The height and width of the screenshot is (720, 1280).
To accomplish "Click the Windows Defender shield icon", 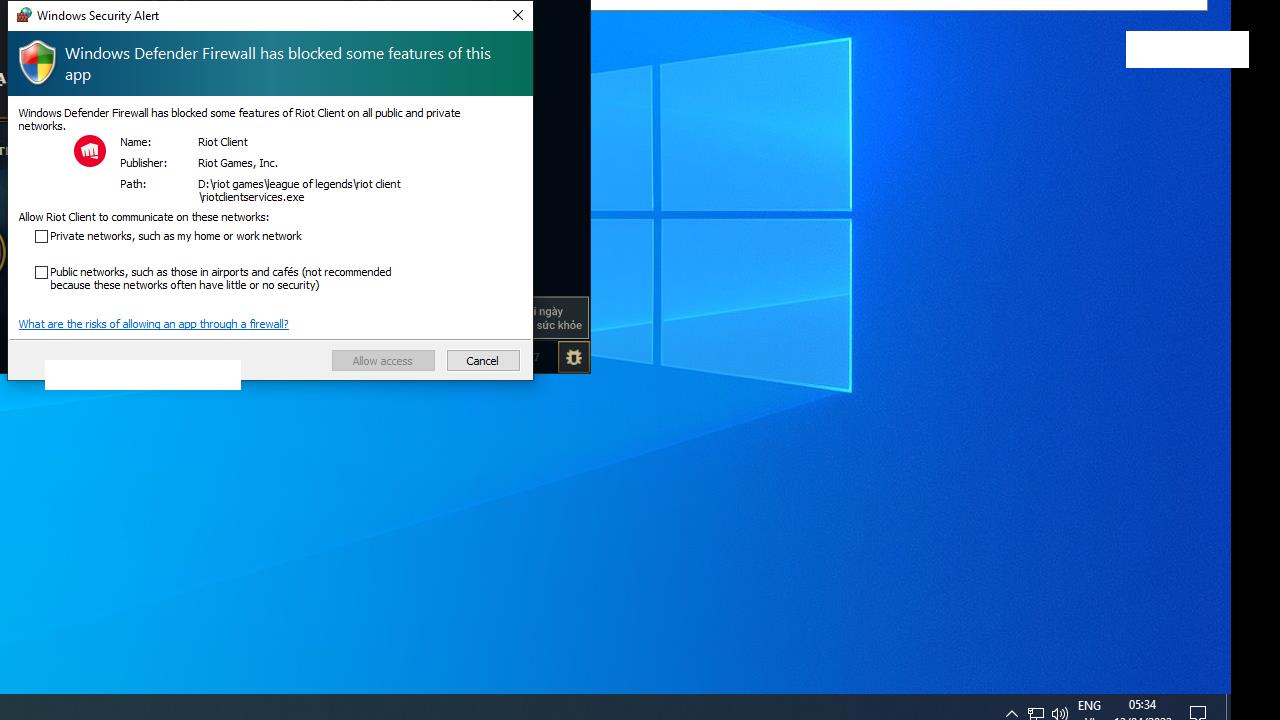I will (x=38, y=63).
